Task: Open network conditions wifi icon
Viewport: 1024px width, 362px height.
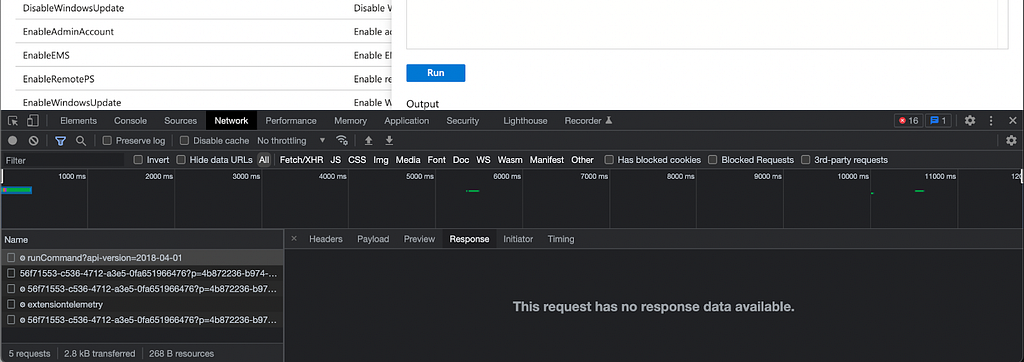Action: [x=342, y=140]
